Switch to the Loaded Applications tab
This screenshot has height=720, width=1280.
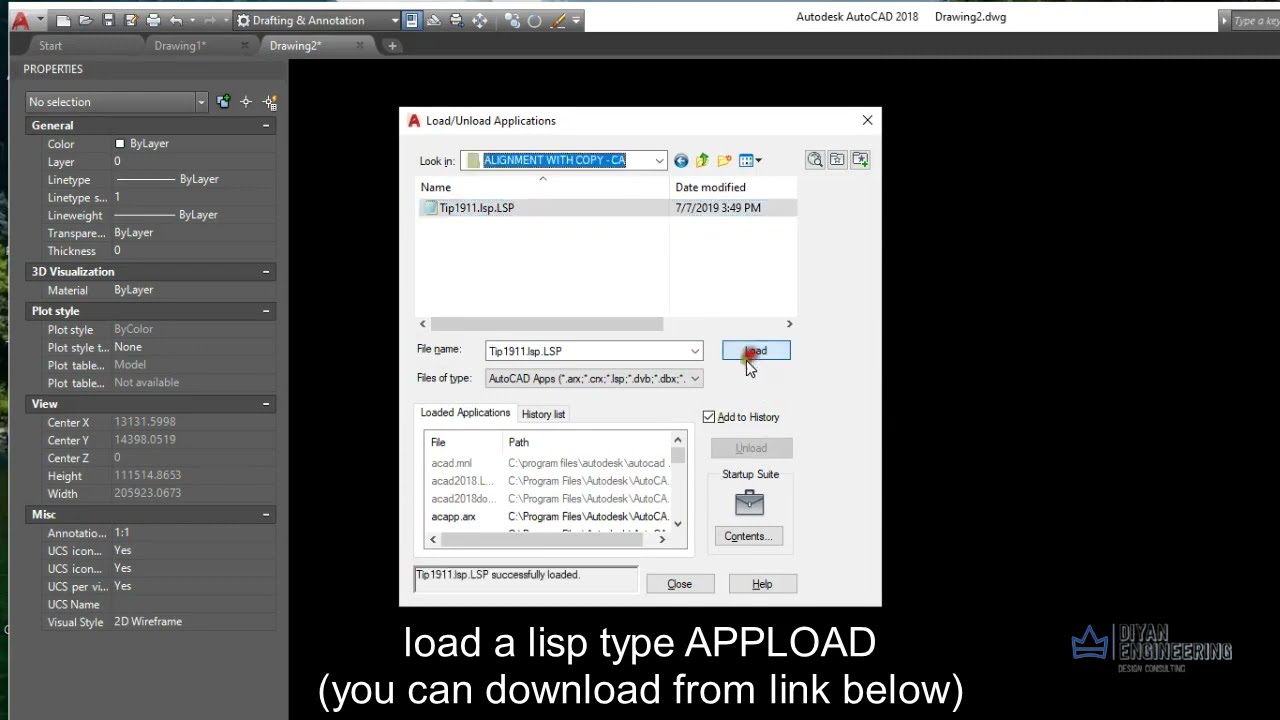[x=465, y=413]
